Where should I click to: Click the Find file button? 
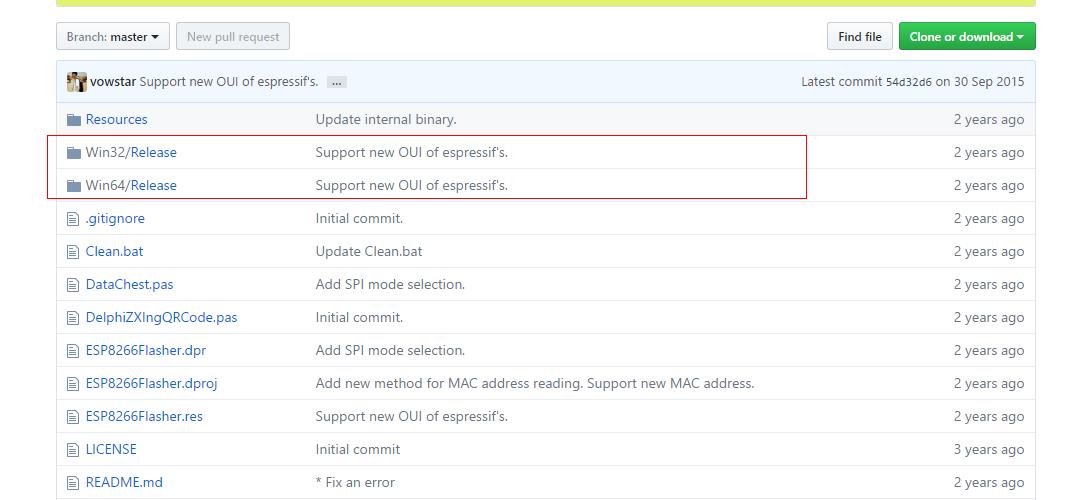[859, 37]
